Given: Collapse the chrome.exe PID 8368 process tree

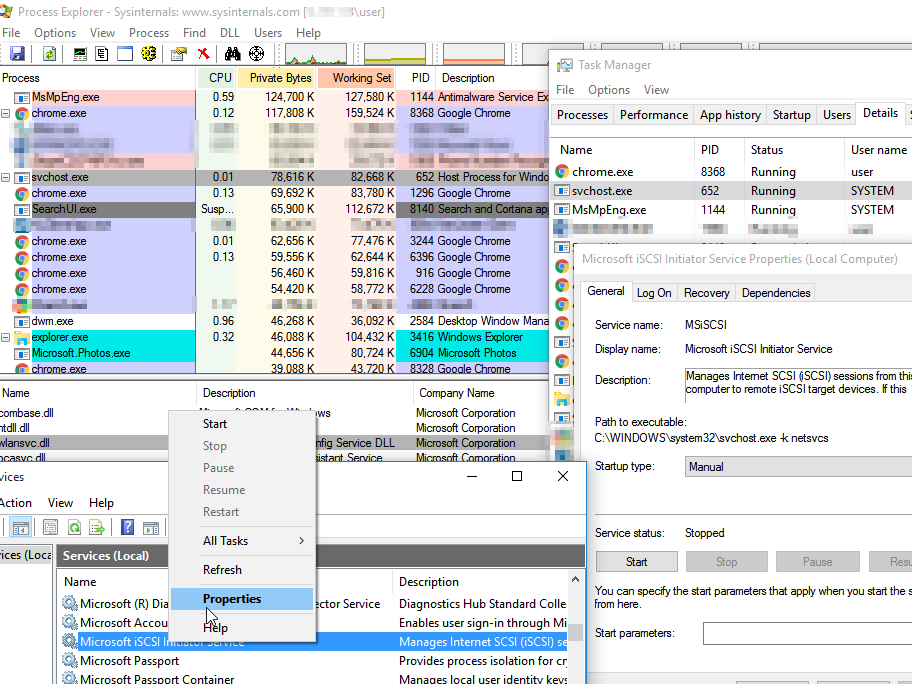Looking at the screenshot, I should tap(5, 113).
